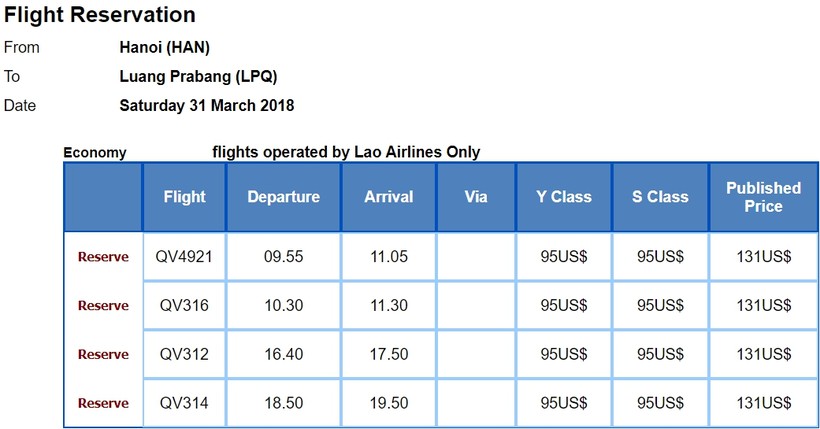Reserve flight QV316
This screenshot has width=820, height=429.
pos(103,306)
